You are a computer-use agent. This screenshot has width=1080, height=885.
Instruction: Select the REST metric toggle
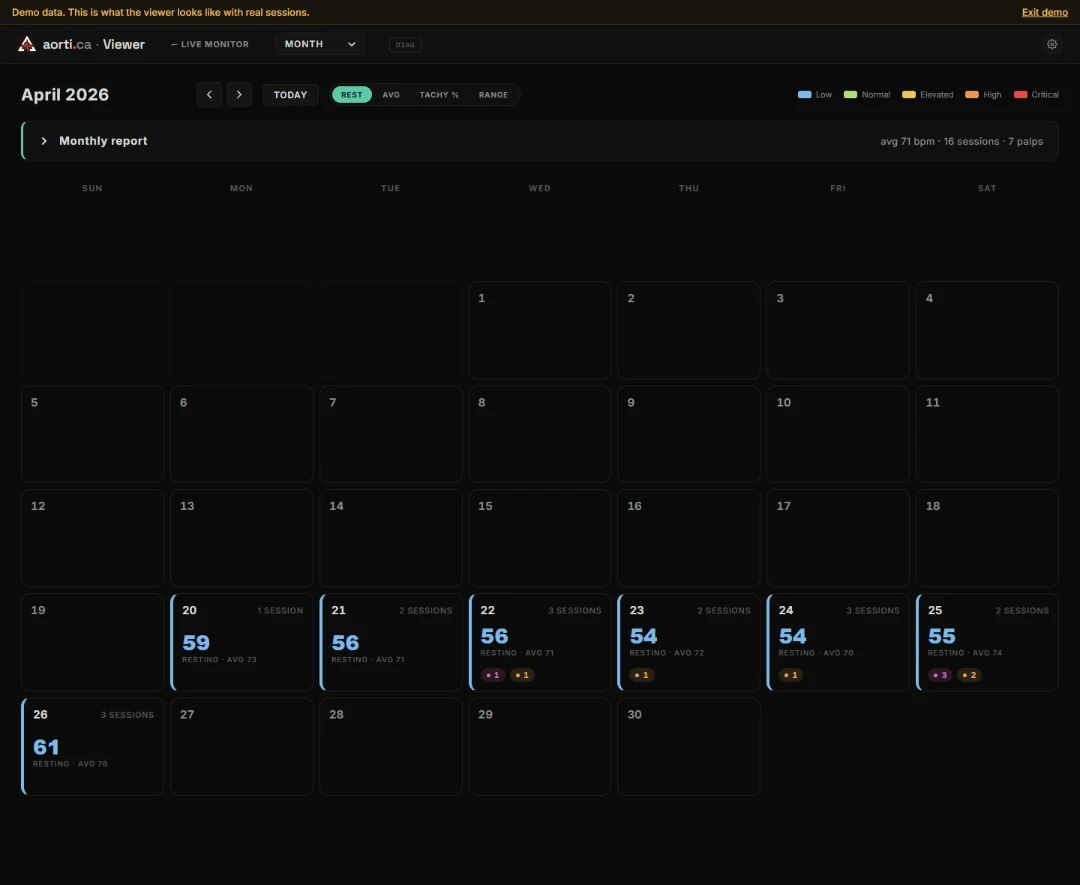tap(351, 94)
